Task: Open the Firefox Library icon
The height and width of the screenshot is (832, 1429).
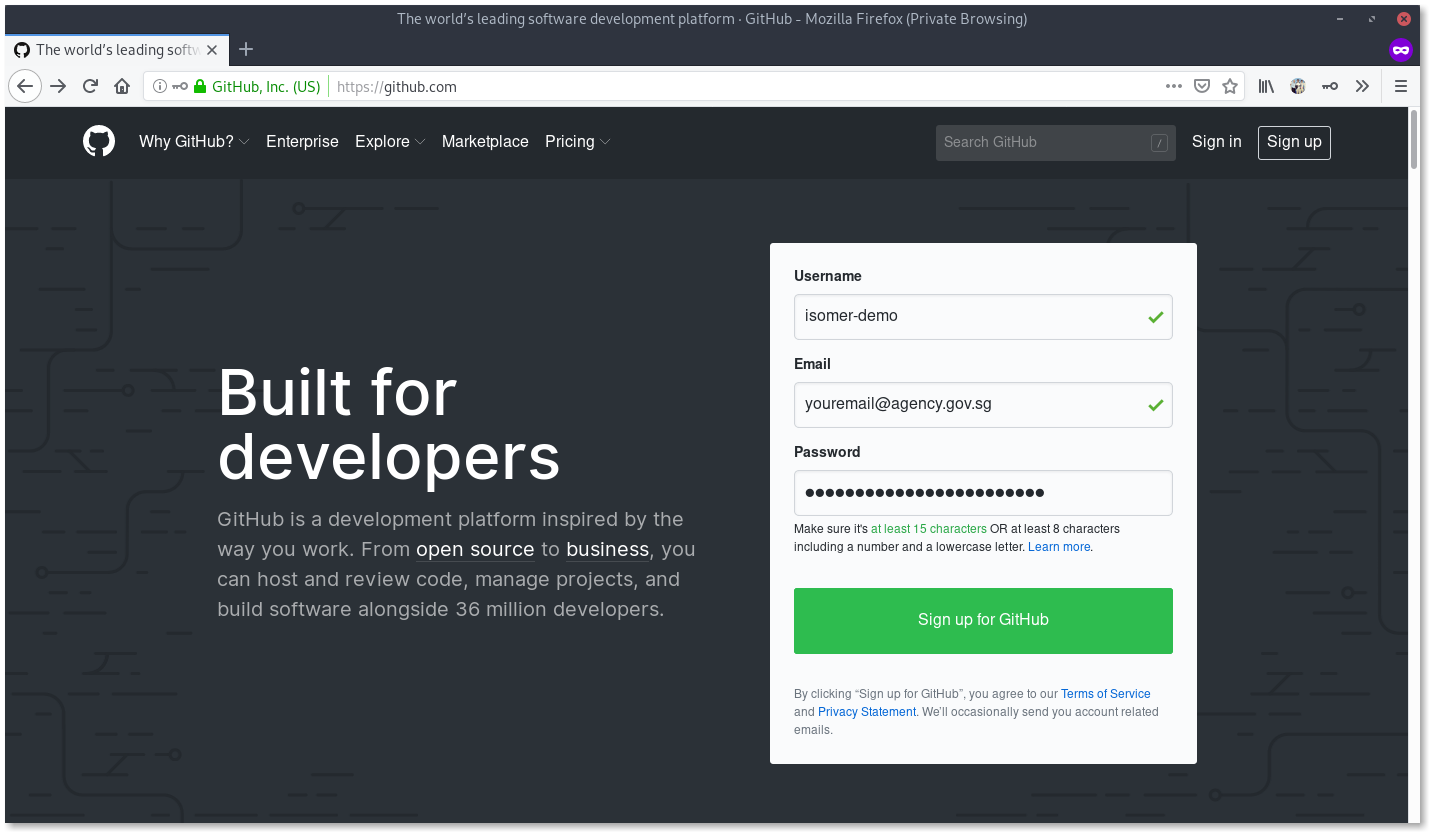Action: [1266, 86]
